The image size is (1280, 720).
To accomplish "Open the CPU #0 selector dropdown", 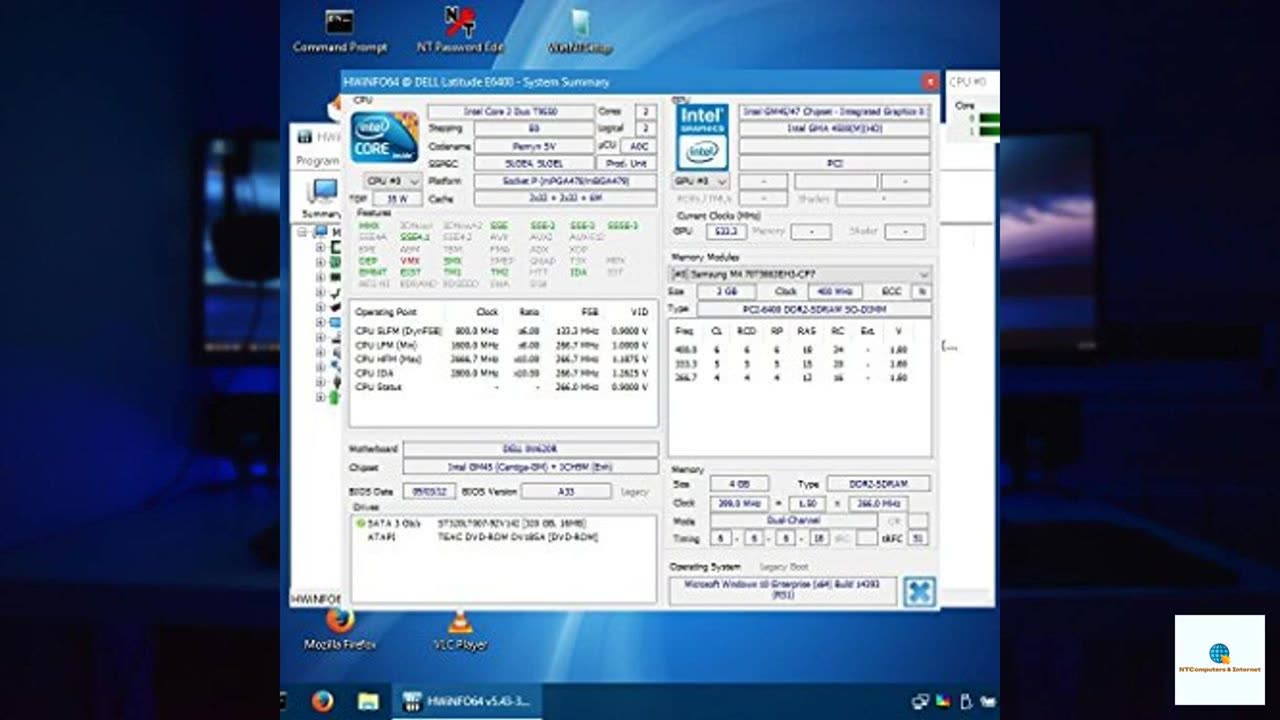I will pos(392,181).
